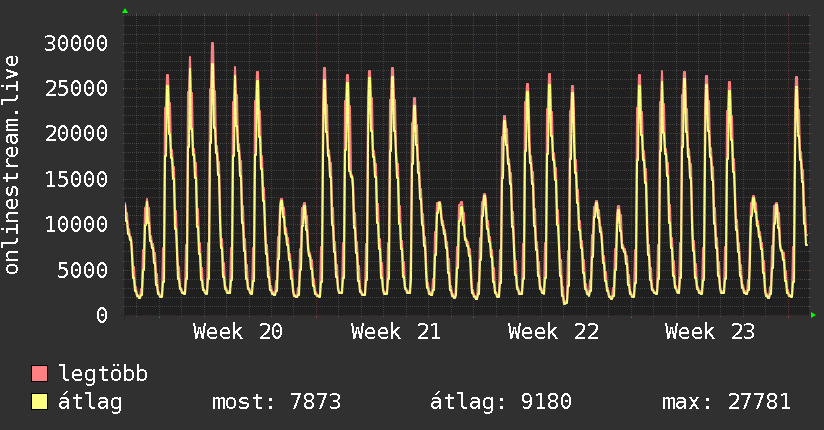The image size is (824, 430).
Task: Click the átlag: 9180 statistic
Action: 501,402
